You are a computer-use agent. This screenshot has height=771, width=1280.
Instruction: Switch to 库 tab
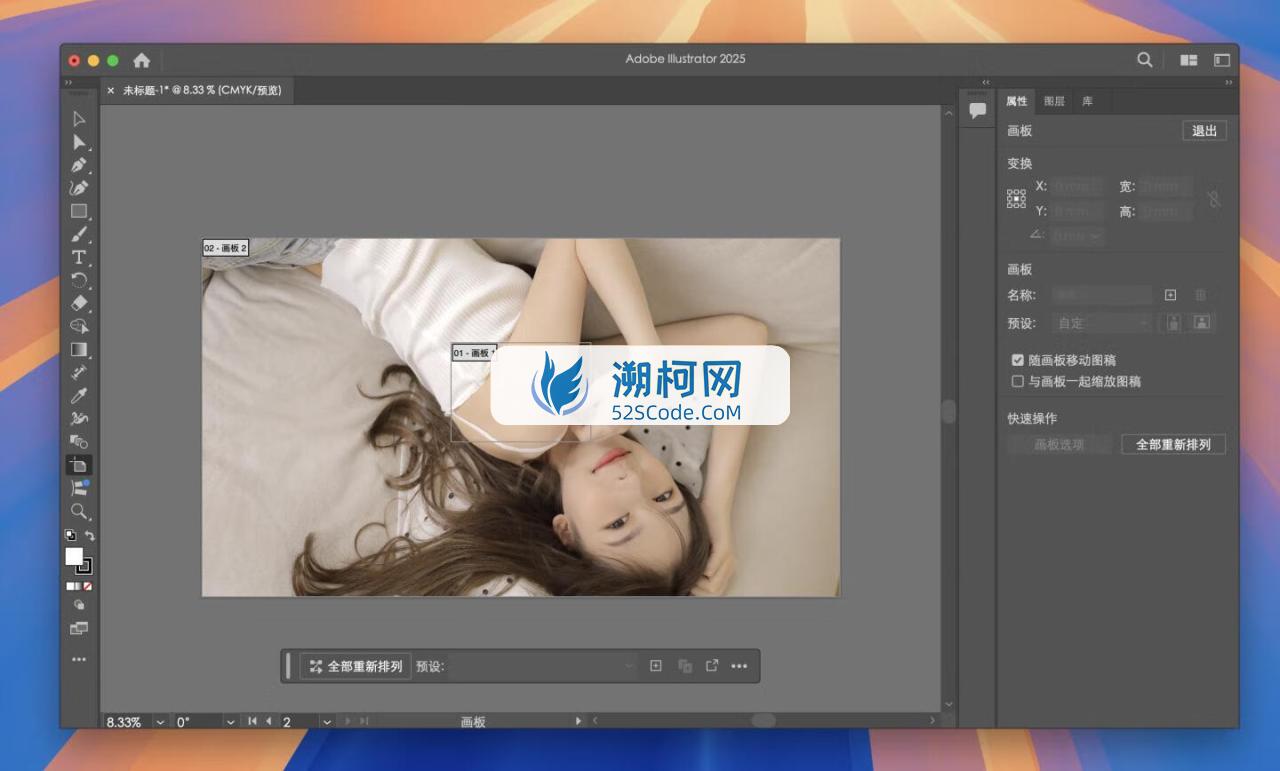(1087, 101)
